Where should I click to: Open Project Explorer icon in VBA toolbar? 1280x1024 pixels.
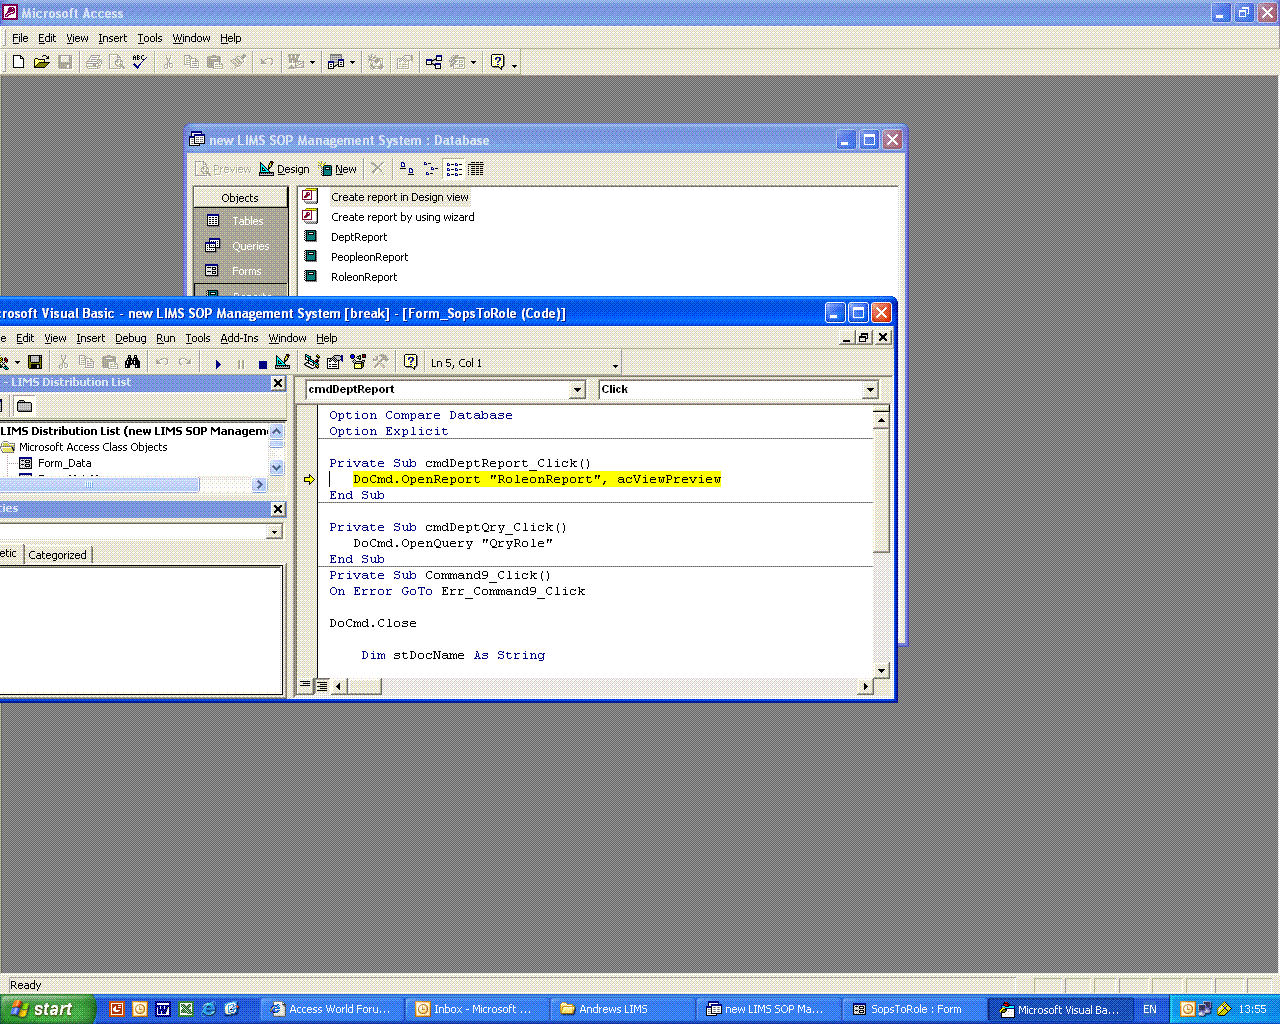[x=312, y=362]
